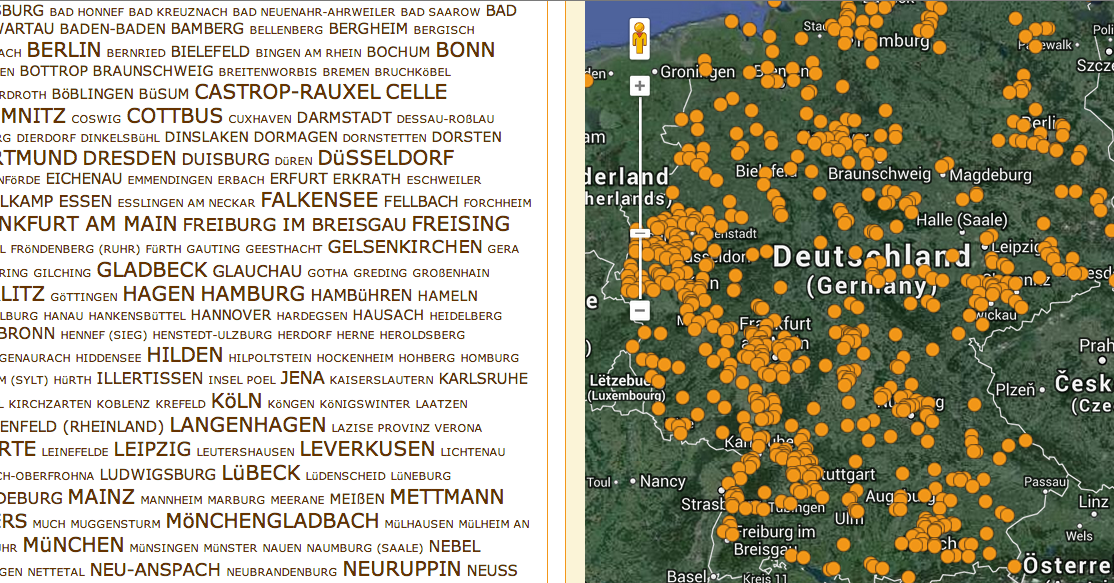Choose the MÜNCHEN tag

(73, 545)
